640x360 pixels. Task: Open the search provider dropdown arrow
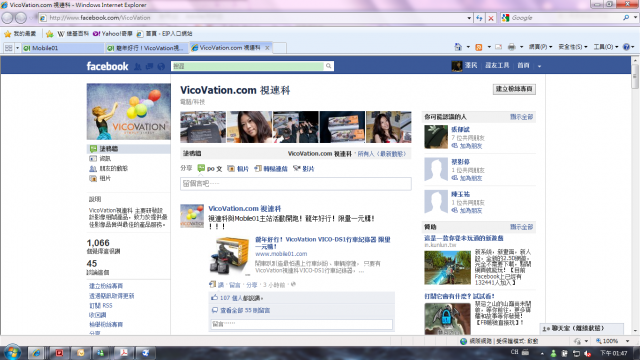click(635, 18)
